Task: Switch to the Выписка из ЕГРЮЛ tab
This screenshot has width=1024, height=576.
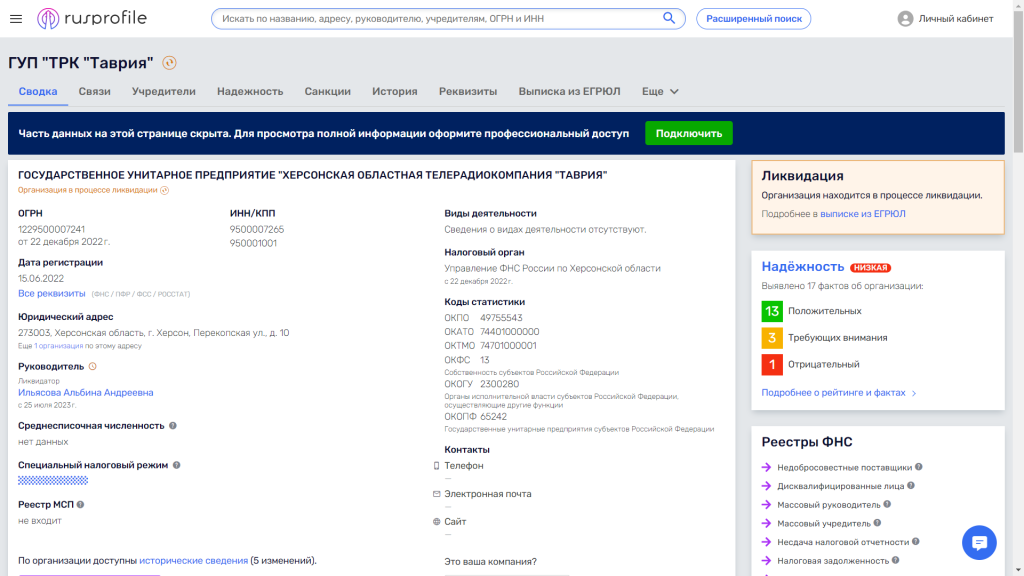Action: pyautogui.click(x=569, y=91)
